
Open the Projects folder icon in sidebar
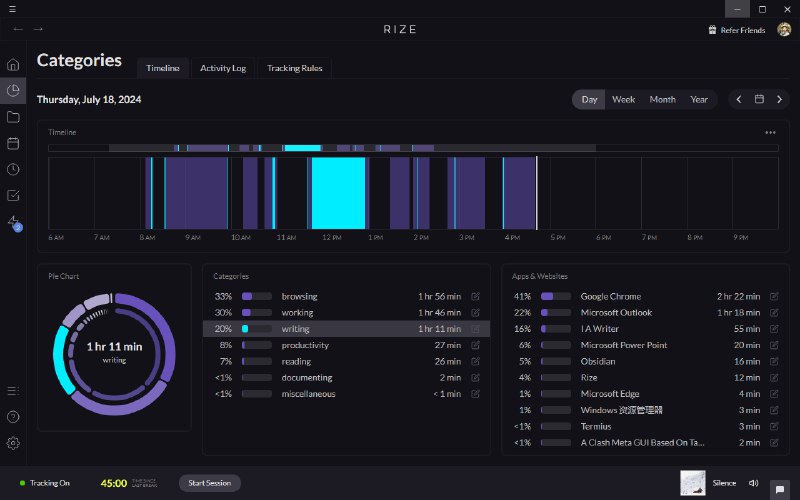point(13,117)
